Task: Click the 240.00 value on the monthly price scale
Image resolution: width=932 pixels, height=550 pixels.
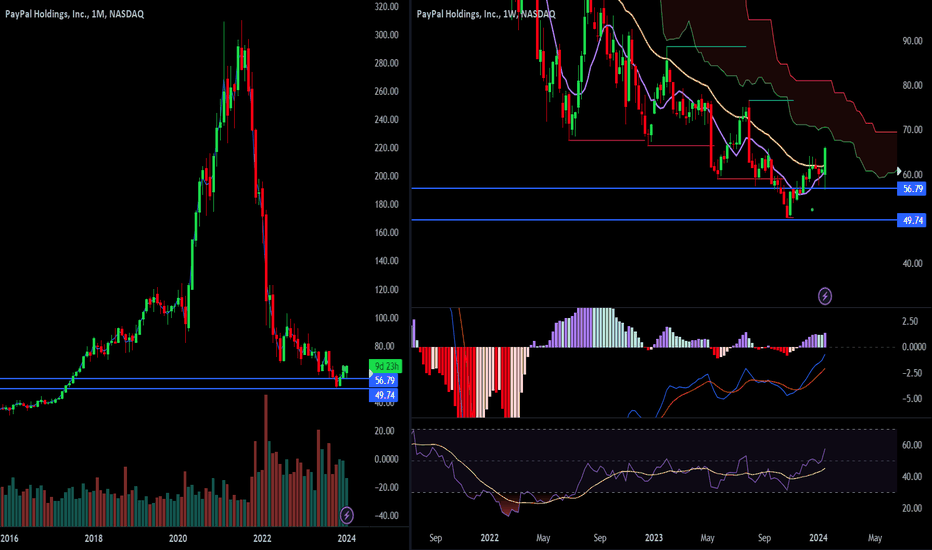Action: [386, 120]
